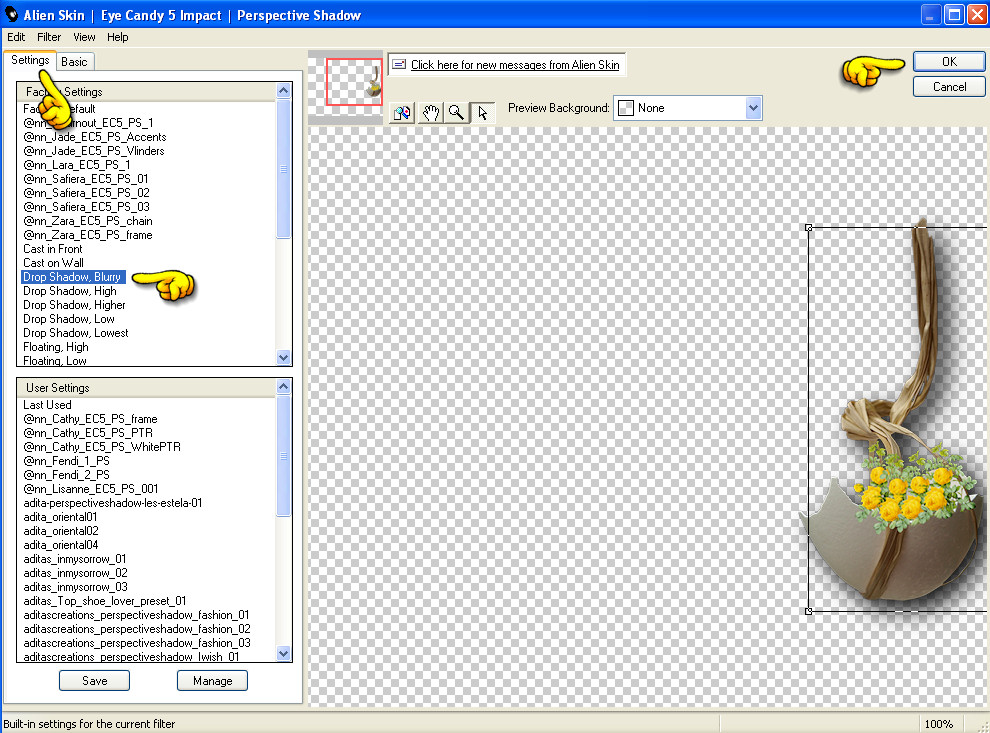
Task: Select '@nn_Fendi_1_PS' user setting
Action: tap(66, 461)
